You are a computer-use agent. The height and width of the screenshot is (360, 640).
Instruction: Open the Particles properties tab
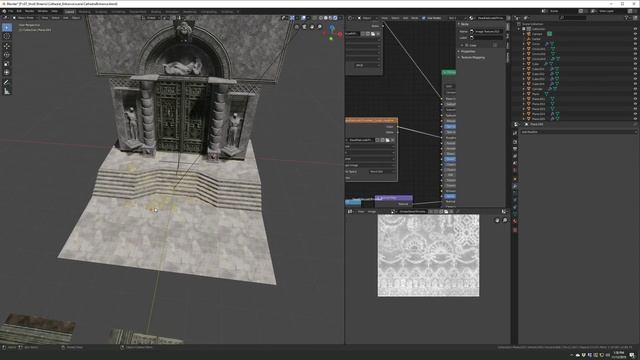click(x=515, y=193)
